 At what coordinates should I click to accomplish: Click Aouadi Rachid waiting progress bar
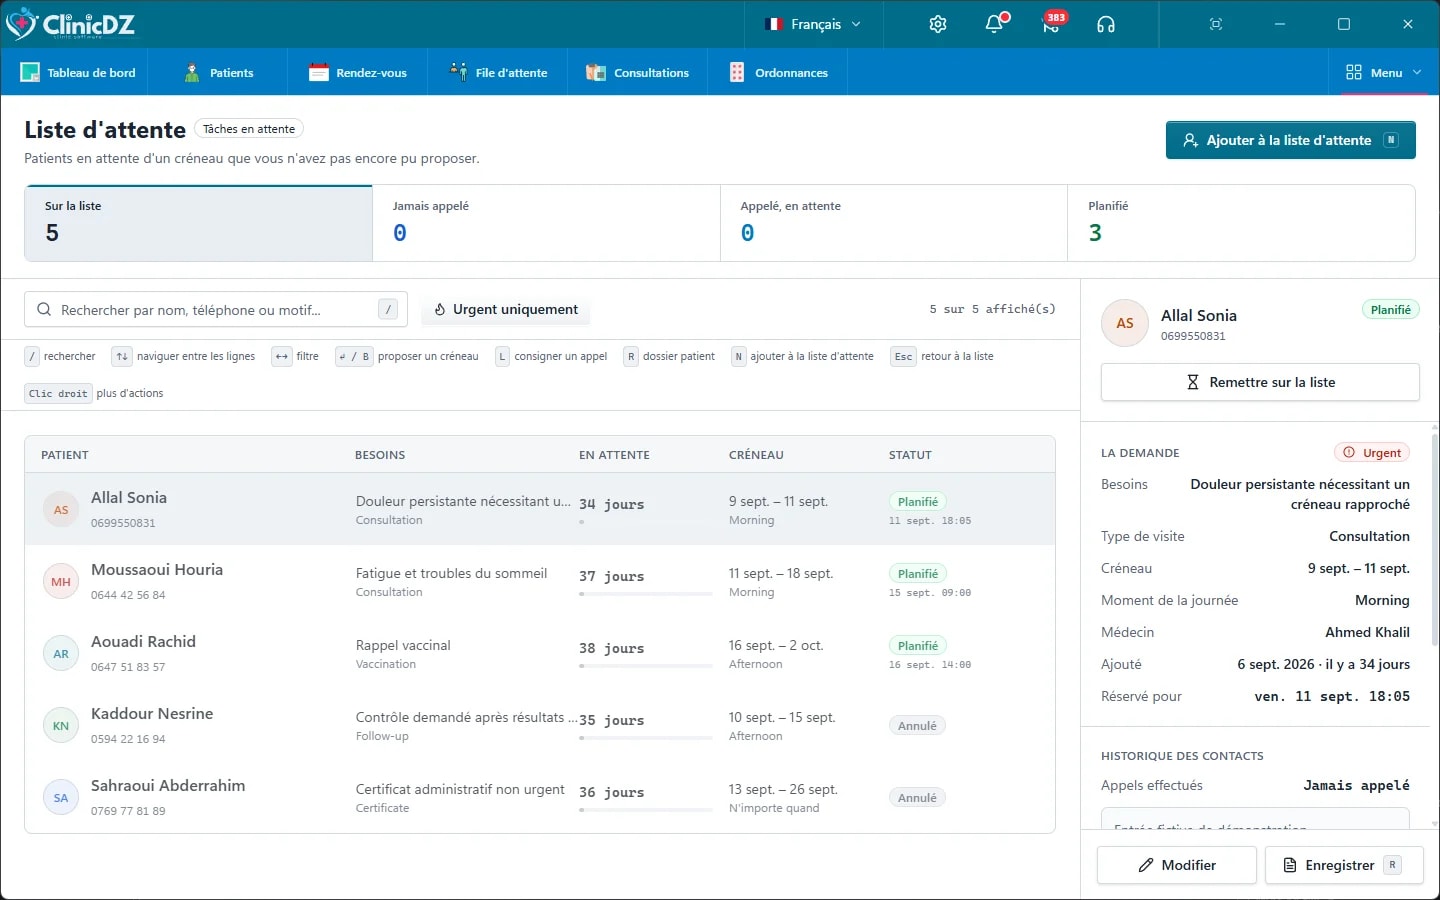[x=646, y=666]
